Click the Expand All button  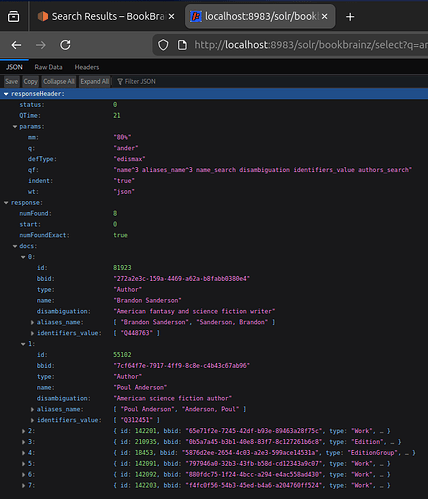[x=95, y=81]
